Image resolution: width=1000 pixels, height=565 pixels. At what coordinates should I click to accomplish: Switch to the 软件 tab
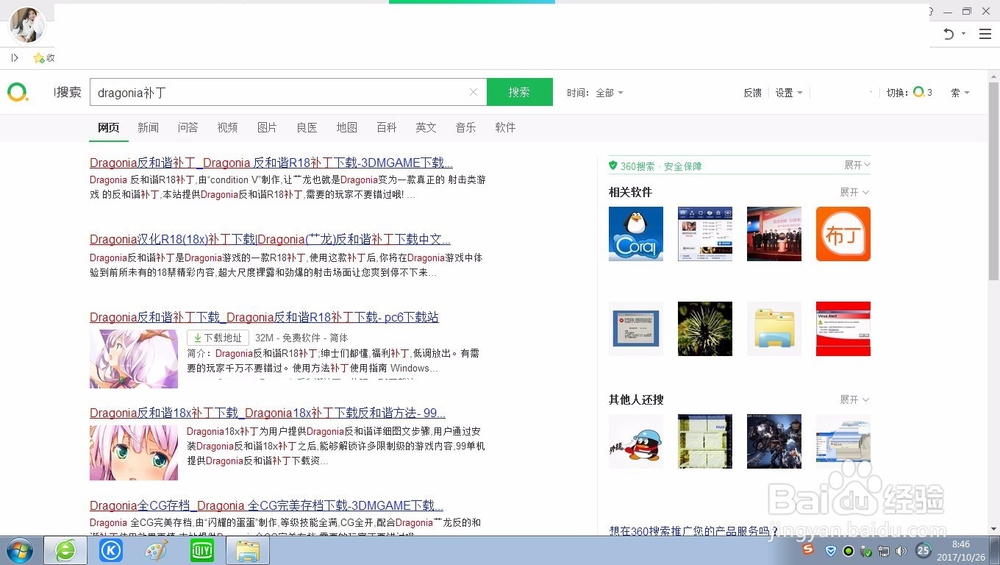click(x=505, y=128)
